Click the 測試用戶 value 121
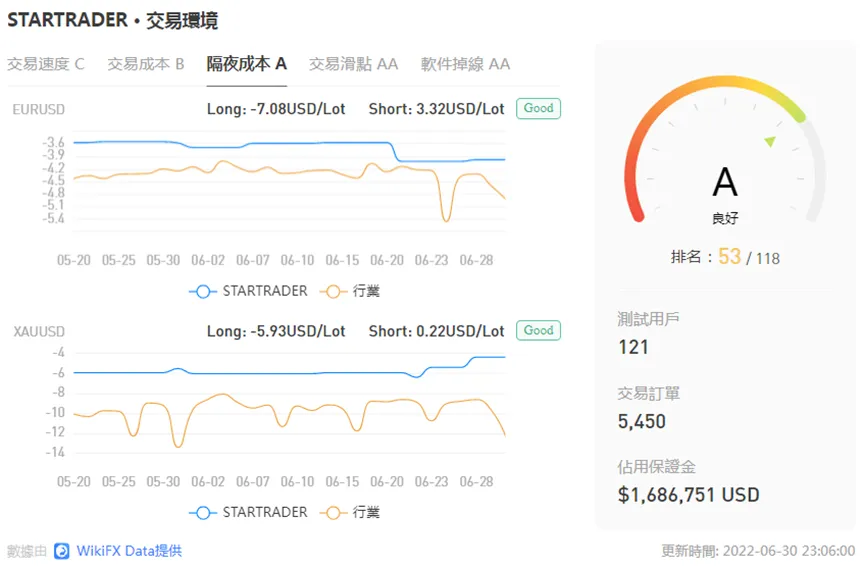 633,347
